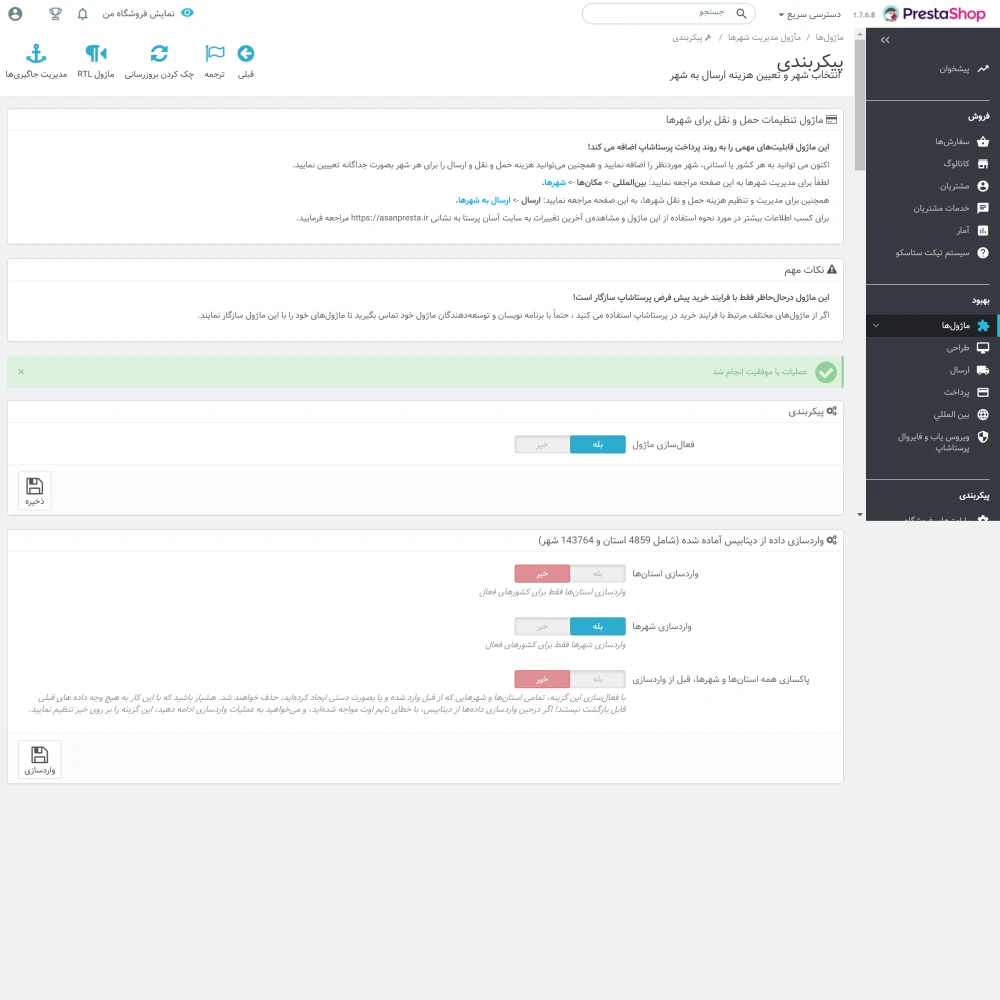Click the 'واردسازی استان‌ها فقط برای کشورهای فعال' hint
1000x1000 pixels.
click(552, 592)
